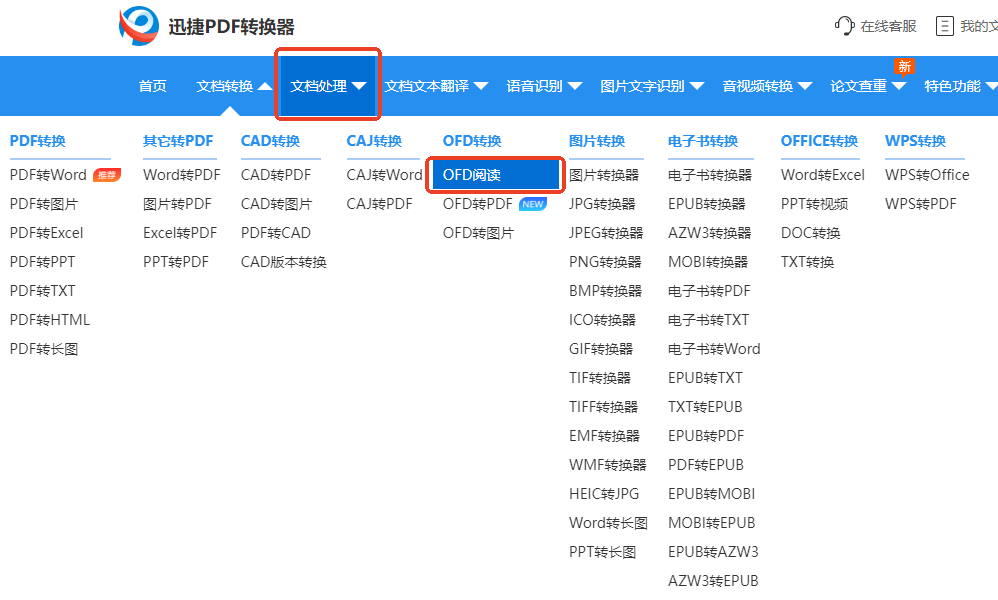998x600 pixels.
Task: Click the 文档处理 menu item
Action: click(320, 86)
